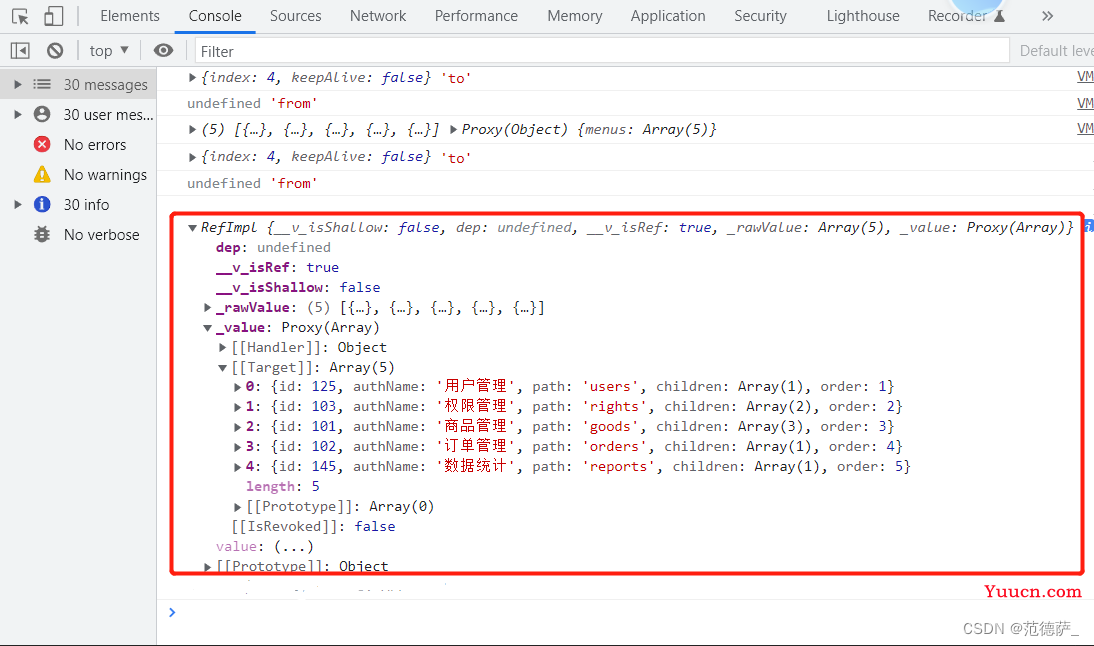Click the 'dep: undefined' property
1094x646 pixels.
point(274,248)
